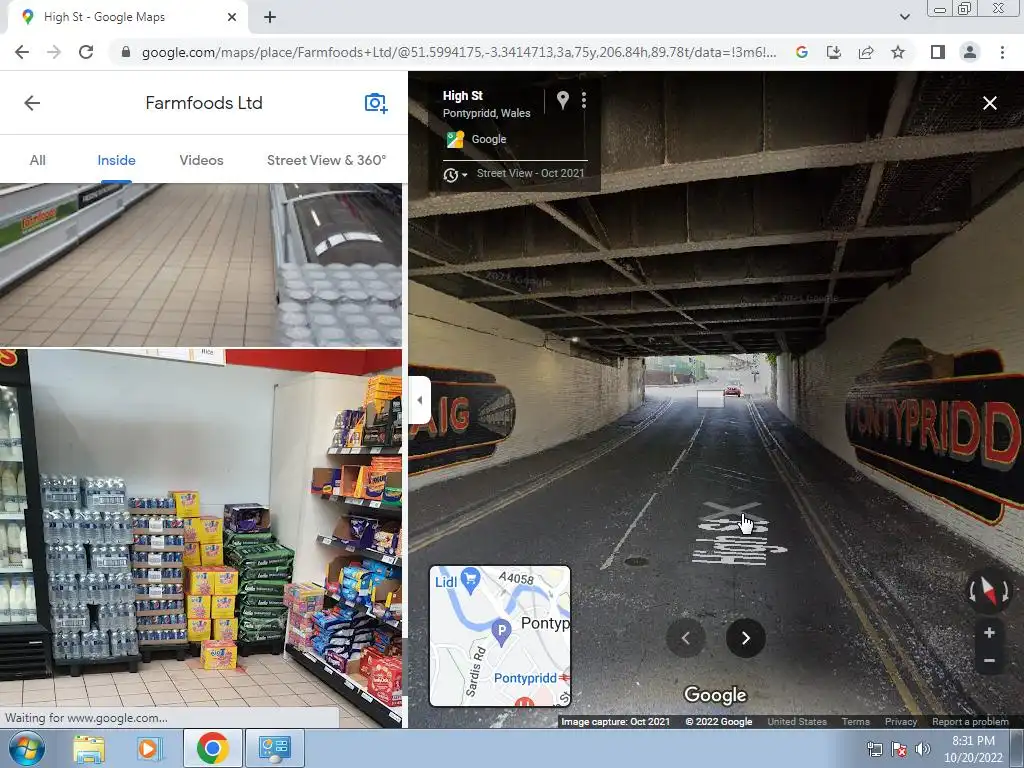Click the Google logo in Street View
Viewport: 1024px width, 768px height.
(715, 696)
